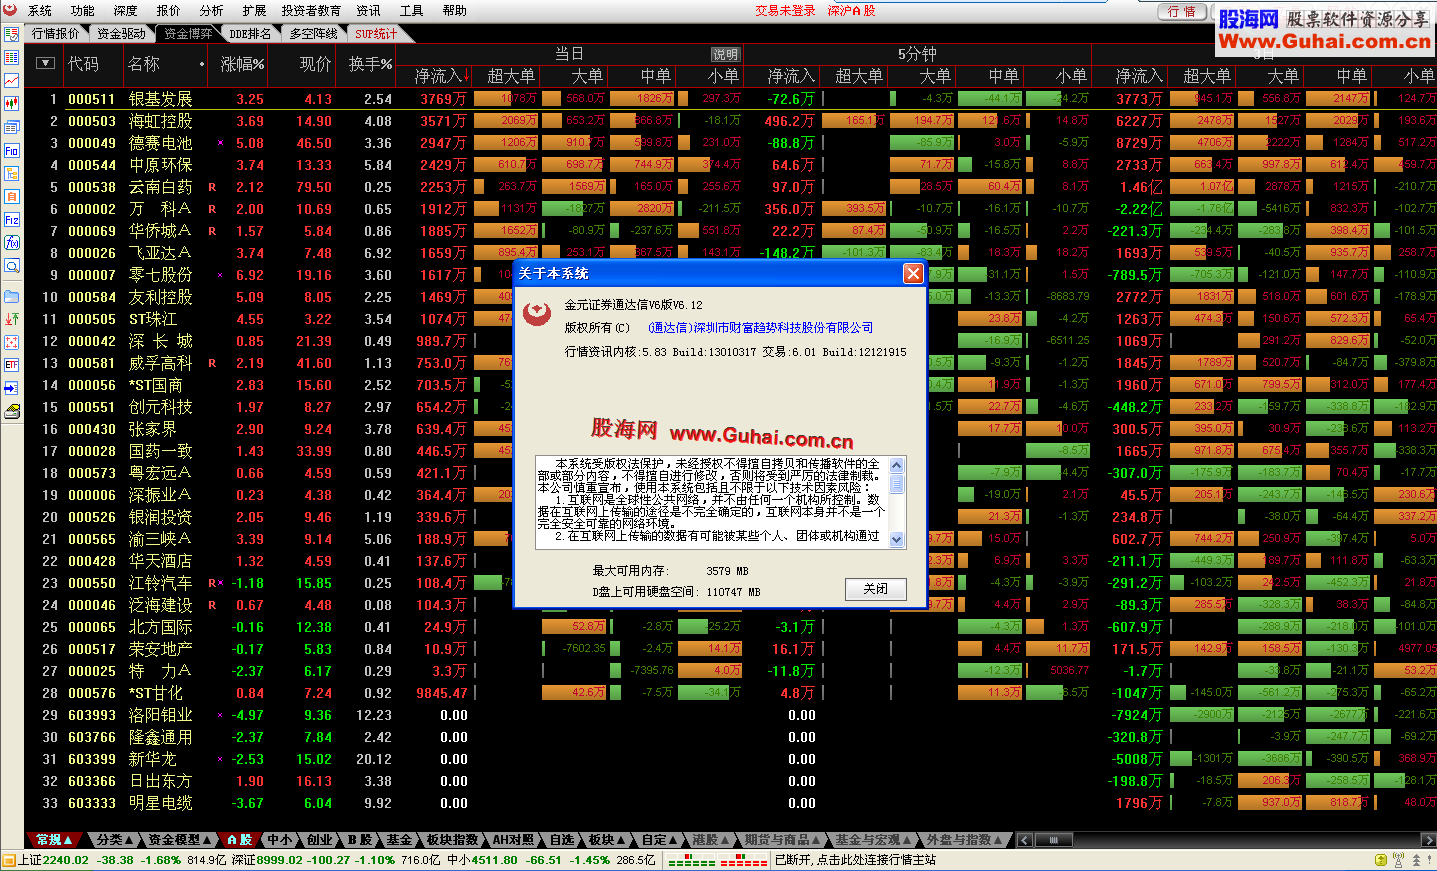
Task: Open the candlestick K-line chart icon
Action: tap(12, 103)
